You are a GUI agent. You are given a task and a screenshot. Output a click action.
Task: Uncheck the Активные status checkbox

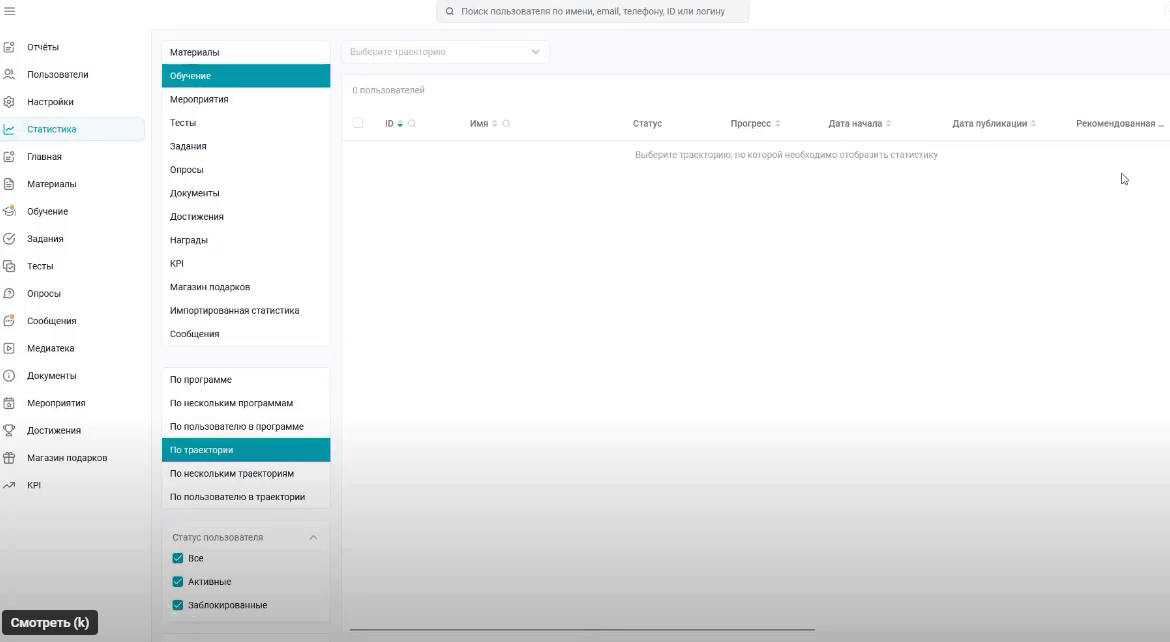pyautogui.click(x=178, y=582)
